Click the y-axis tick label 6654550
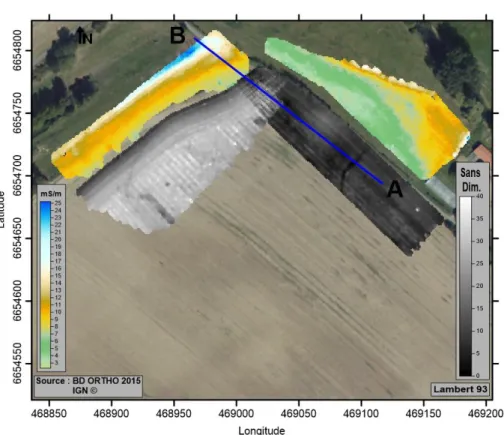The image size is (504, 435). point(17,363)
